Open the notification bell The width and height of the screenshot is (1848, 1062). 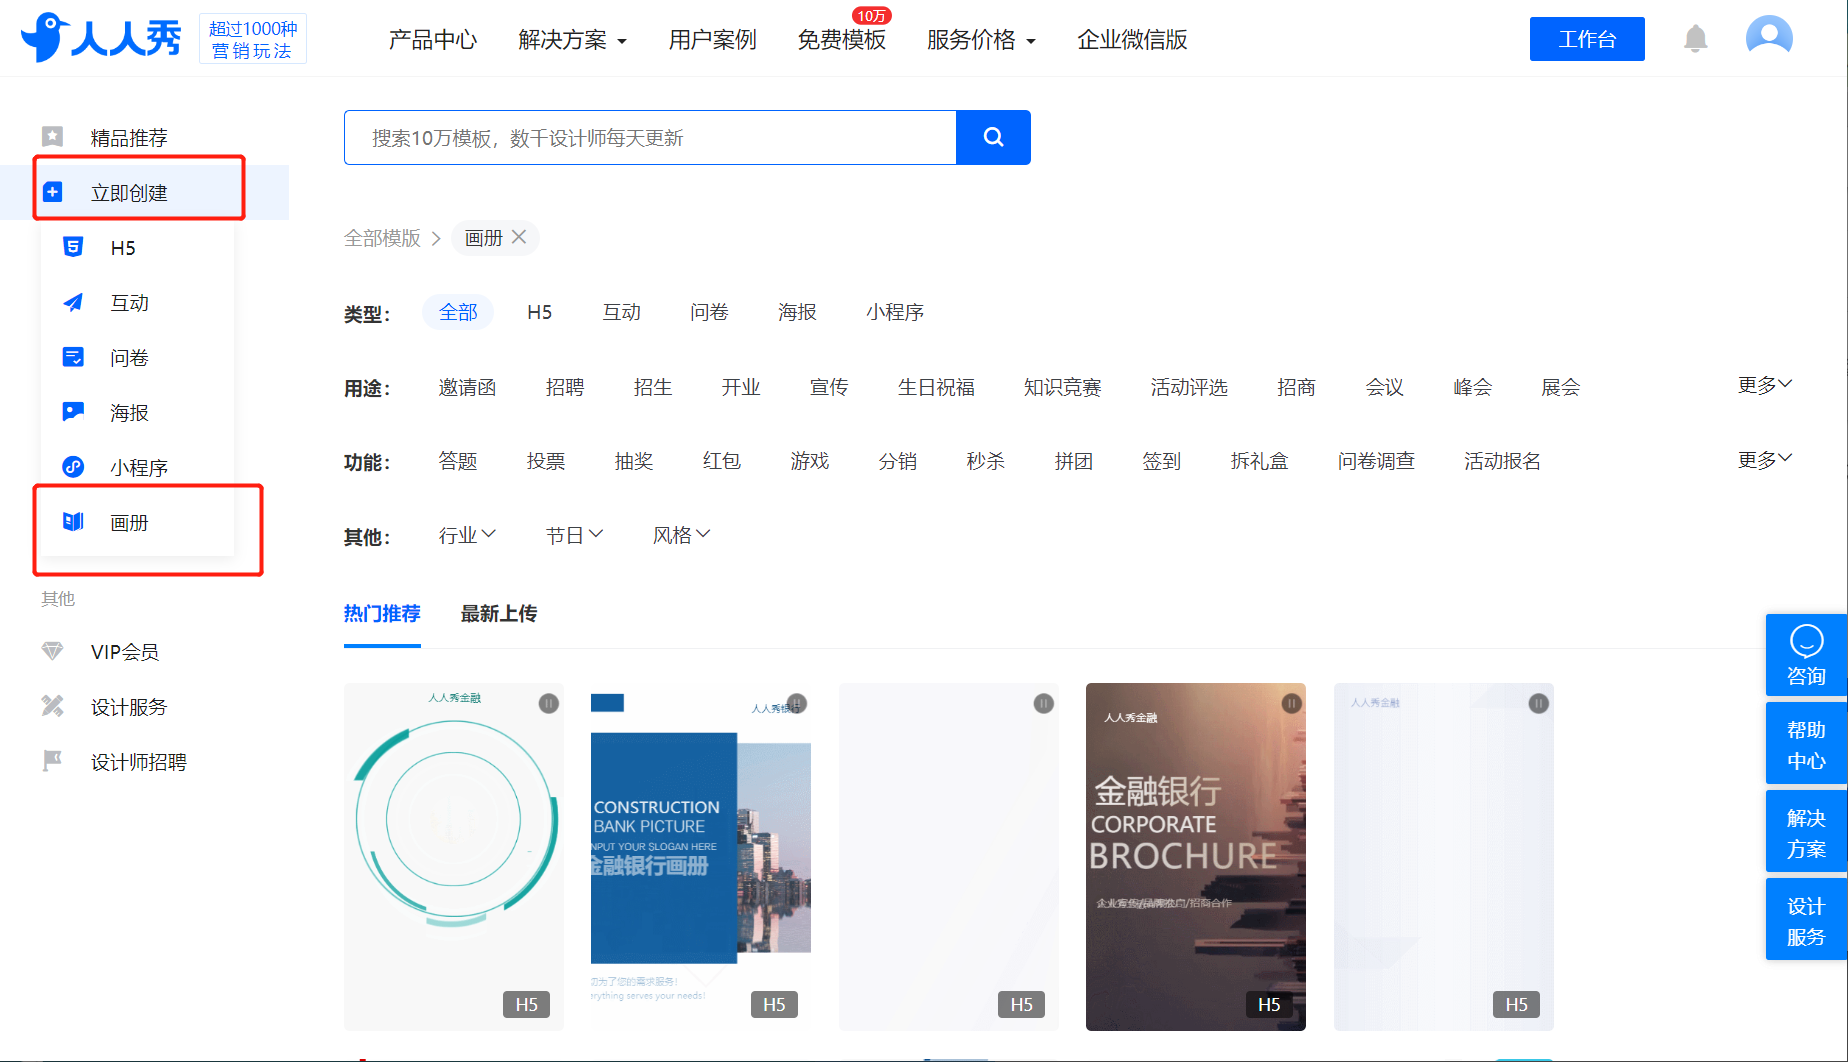pos(1695,39)
